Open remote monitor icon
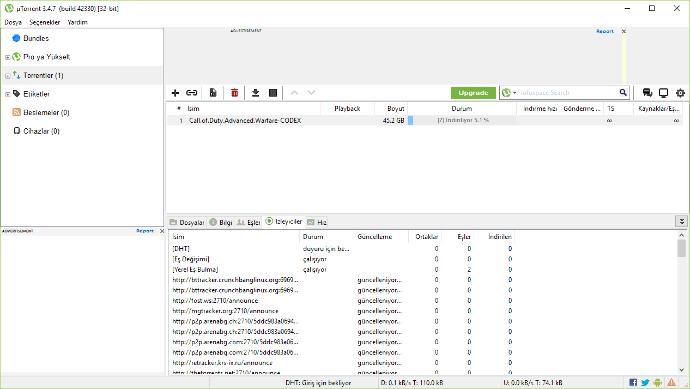 click(x=664, y=93)
